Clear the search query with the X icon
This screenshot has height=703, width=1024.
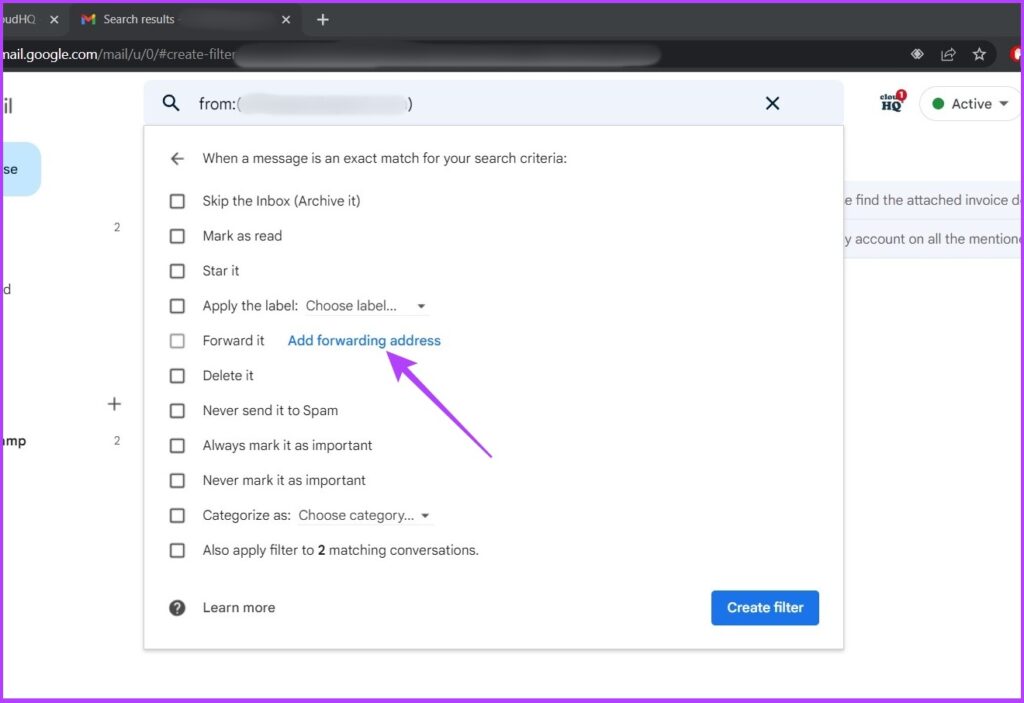(x=771, y=103)
